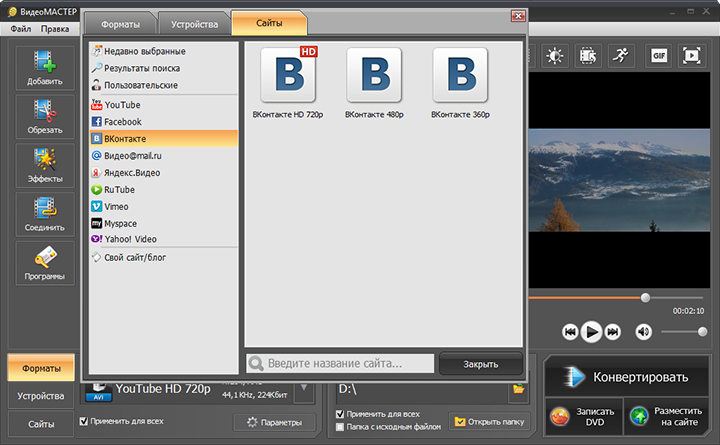Click the Параметры button
Viewport: 720px width, 445px height.
275,422
